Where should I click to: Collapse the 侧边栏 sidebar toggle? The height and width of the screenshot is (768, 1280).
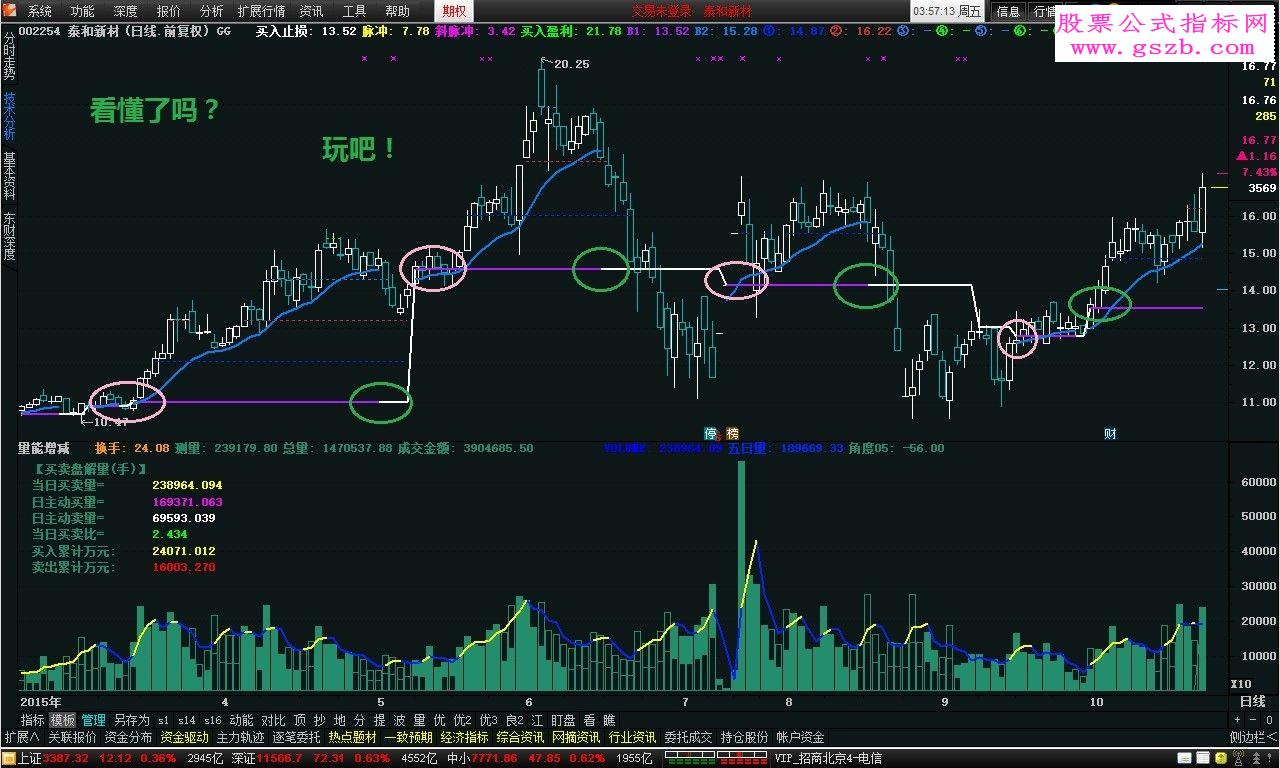pyautogui.click(x=1254, y=737)
